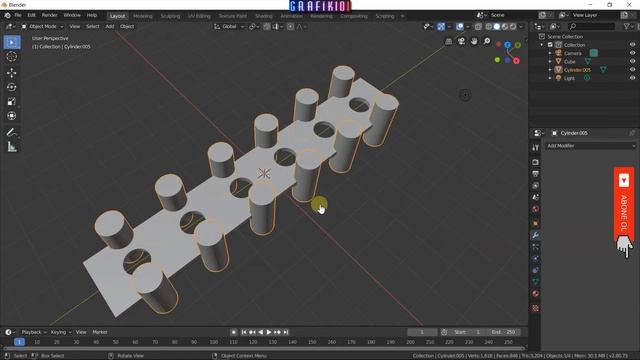Open Global transform orientation dropdown
This screenshot has height=360, width=640.
pyautogui.click(x=229, y=27)
